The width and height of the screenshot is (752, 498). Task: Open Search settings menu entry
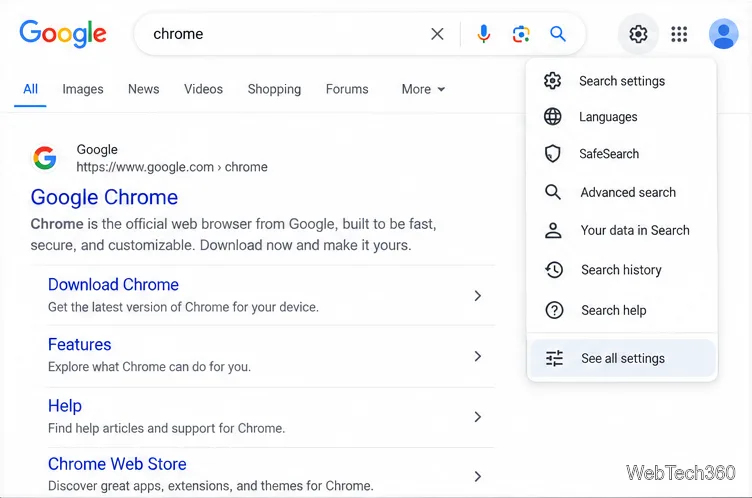point(622,81)
